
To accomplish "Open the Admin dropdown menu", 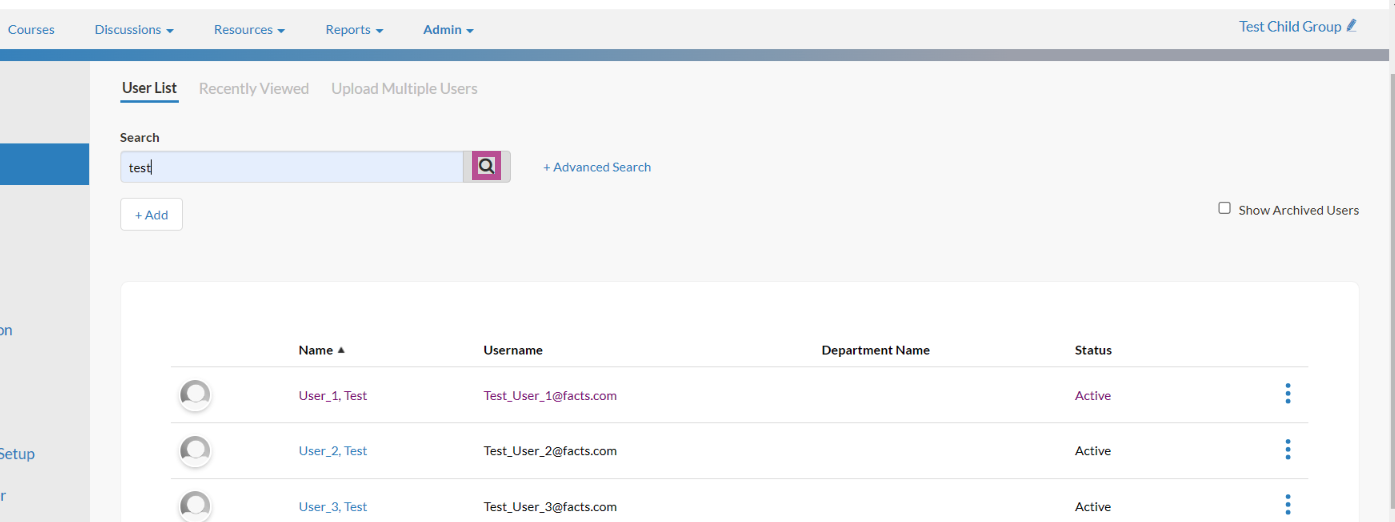I will click(448, 30).
